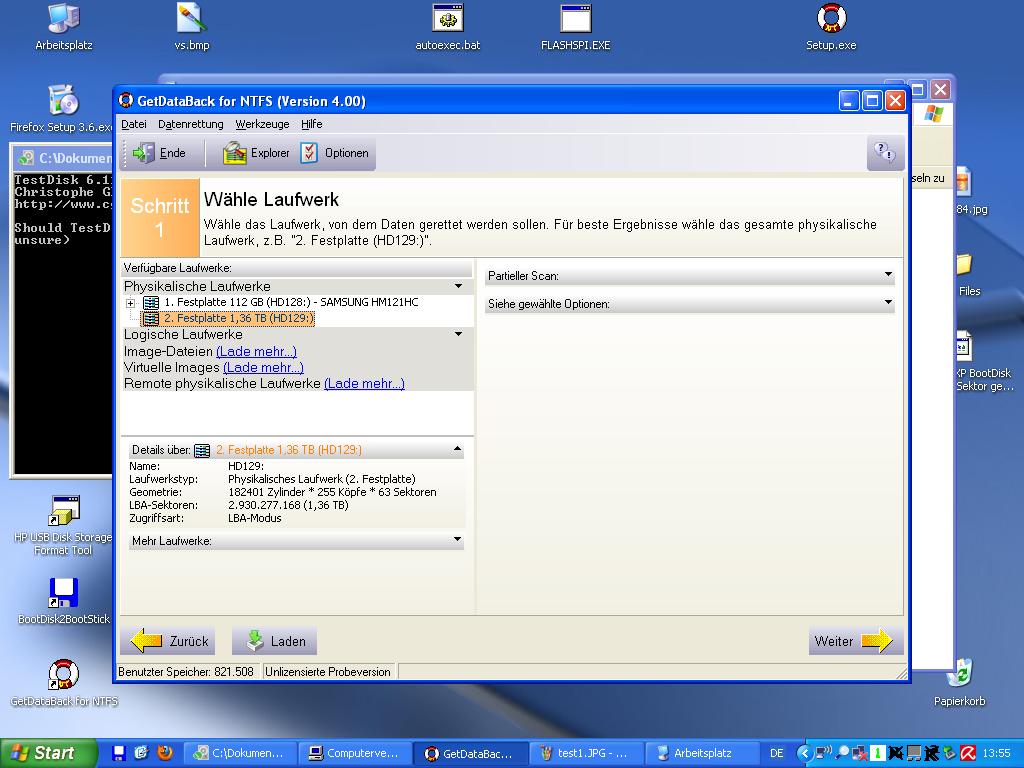Select the FLASHSPI.EXE desktop icon
Image resolution: width=1024 pixels, height=768 pixels.
tap(575, 27)
